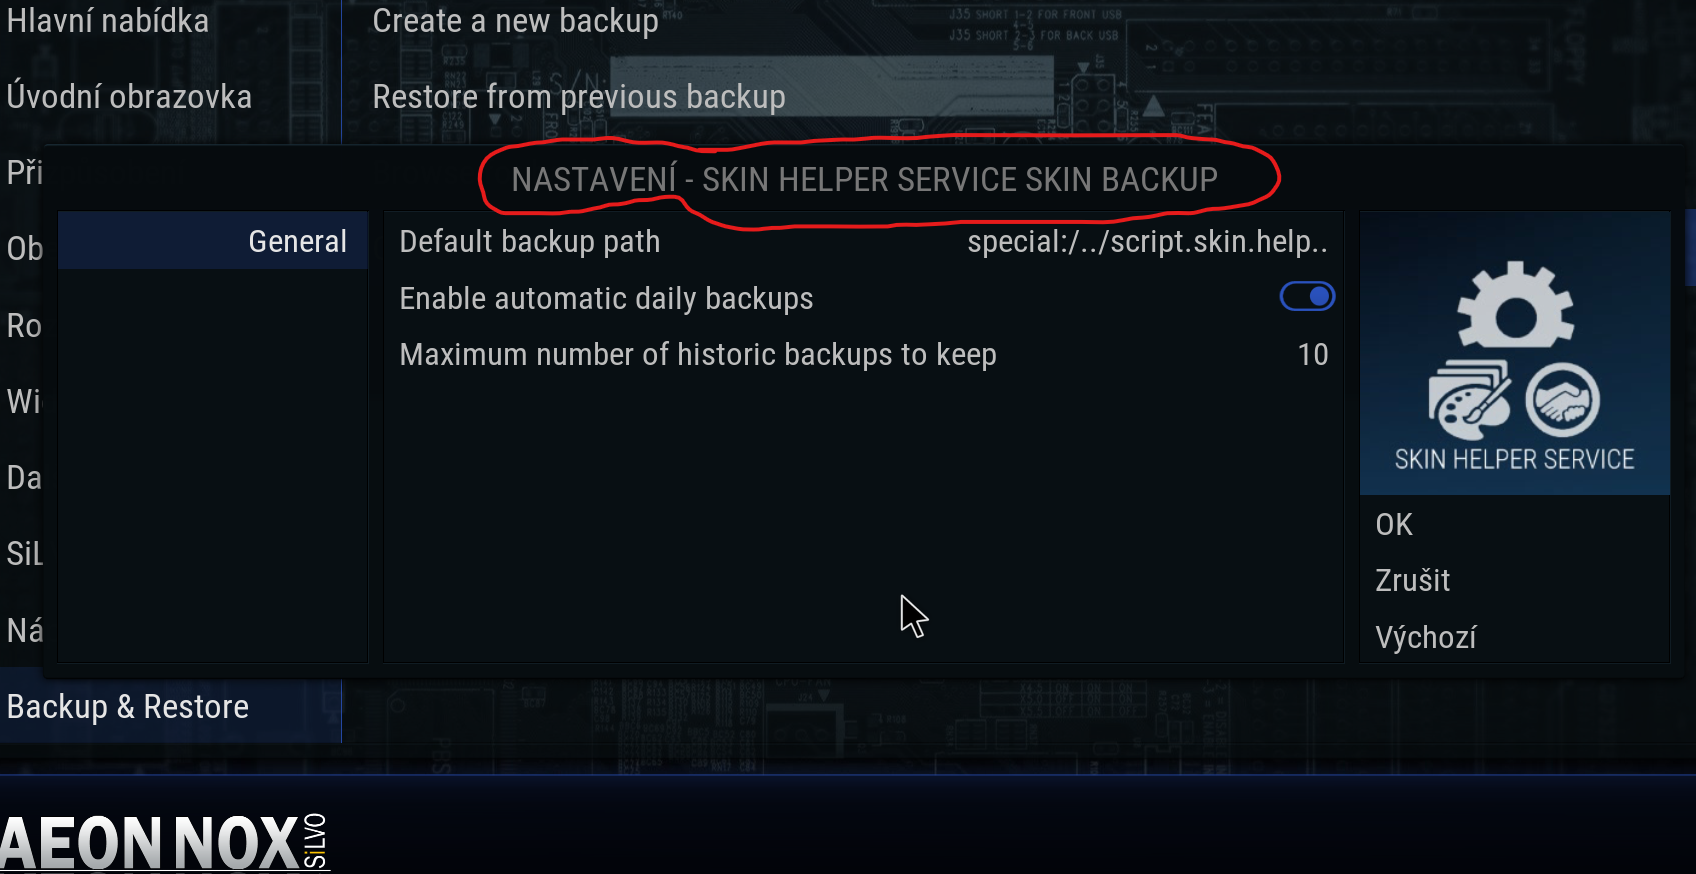Click the Skin Helper Service gear icon
The image size is (1696, 874).
[x=1515, y=306]
